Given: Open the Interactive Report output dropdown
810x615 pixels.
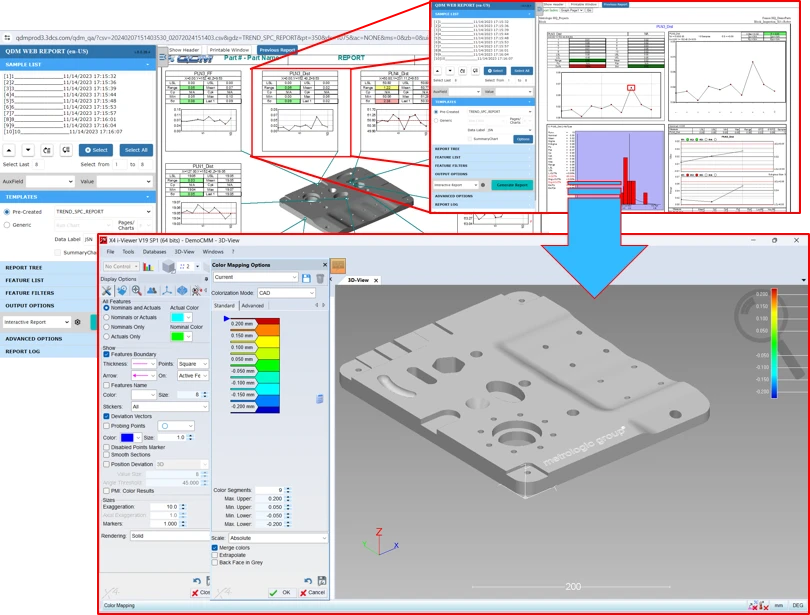Looking at the screenshot, I should [x=36, y=322].
